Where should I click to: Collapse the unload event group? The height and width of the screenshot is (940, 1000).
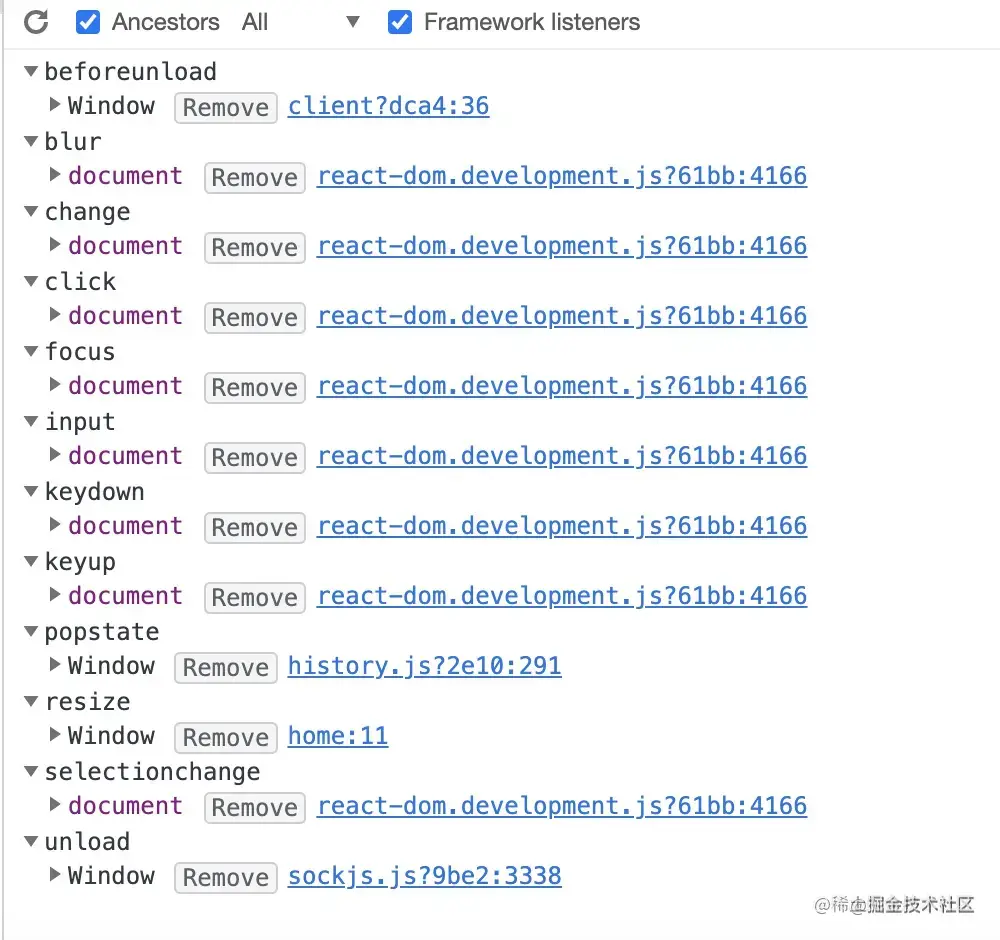(x=30, y=841)
